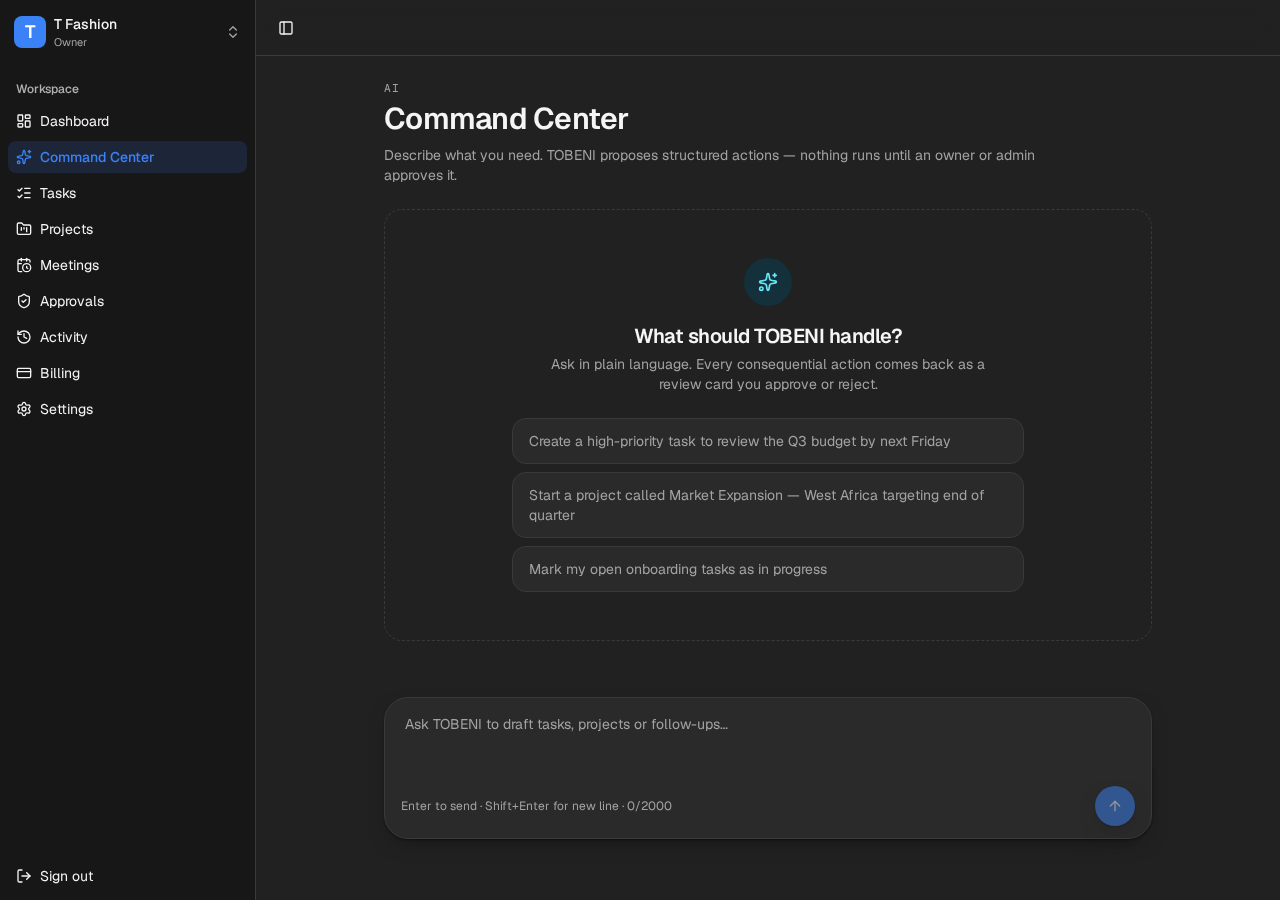
Task: Send message with the up-arrow button
Action: pos(1115,806)
